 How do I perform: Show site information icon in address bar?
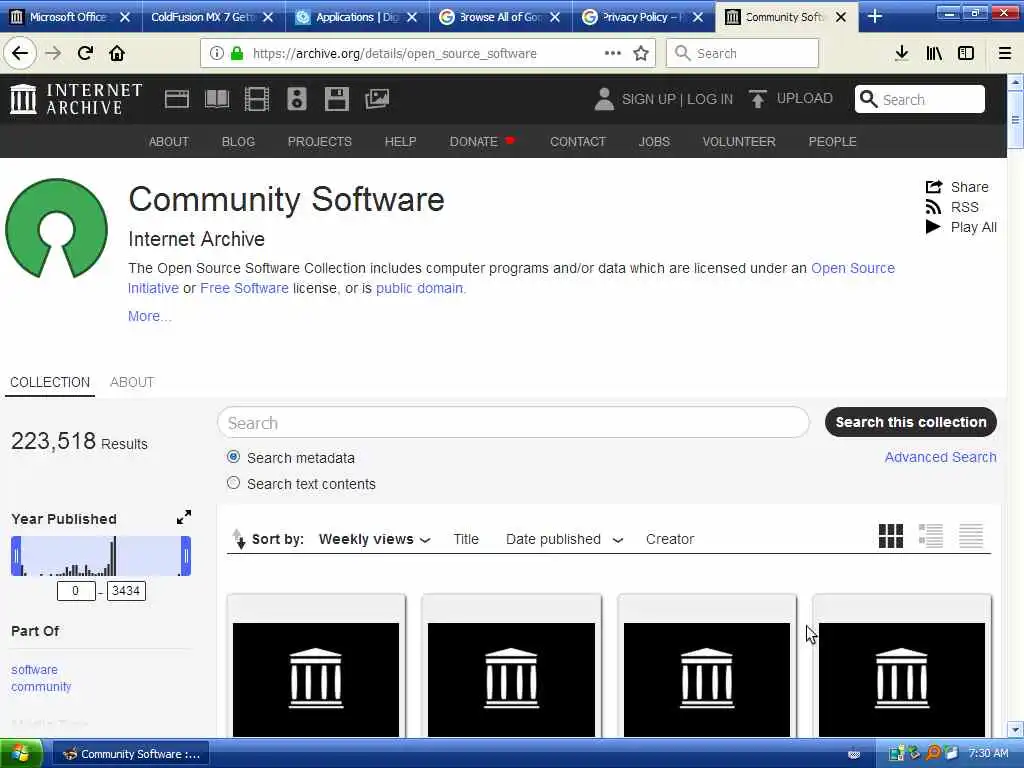coord(216,54)
